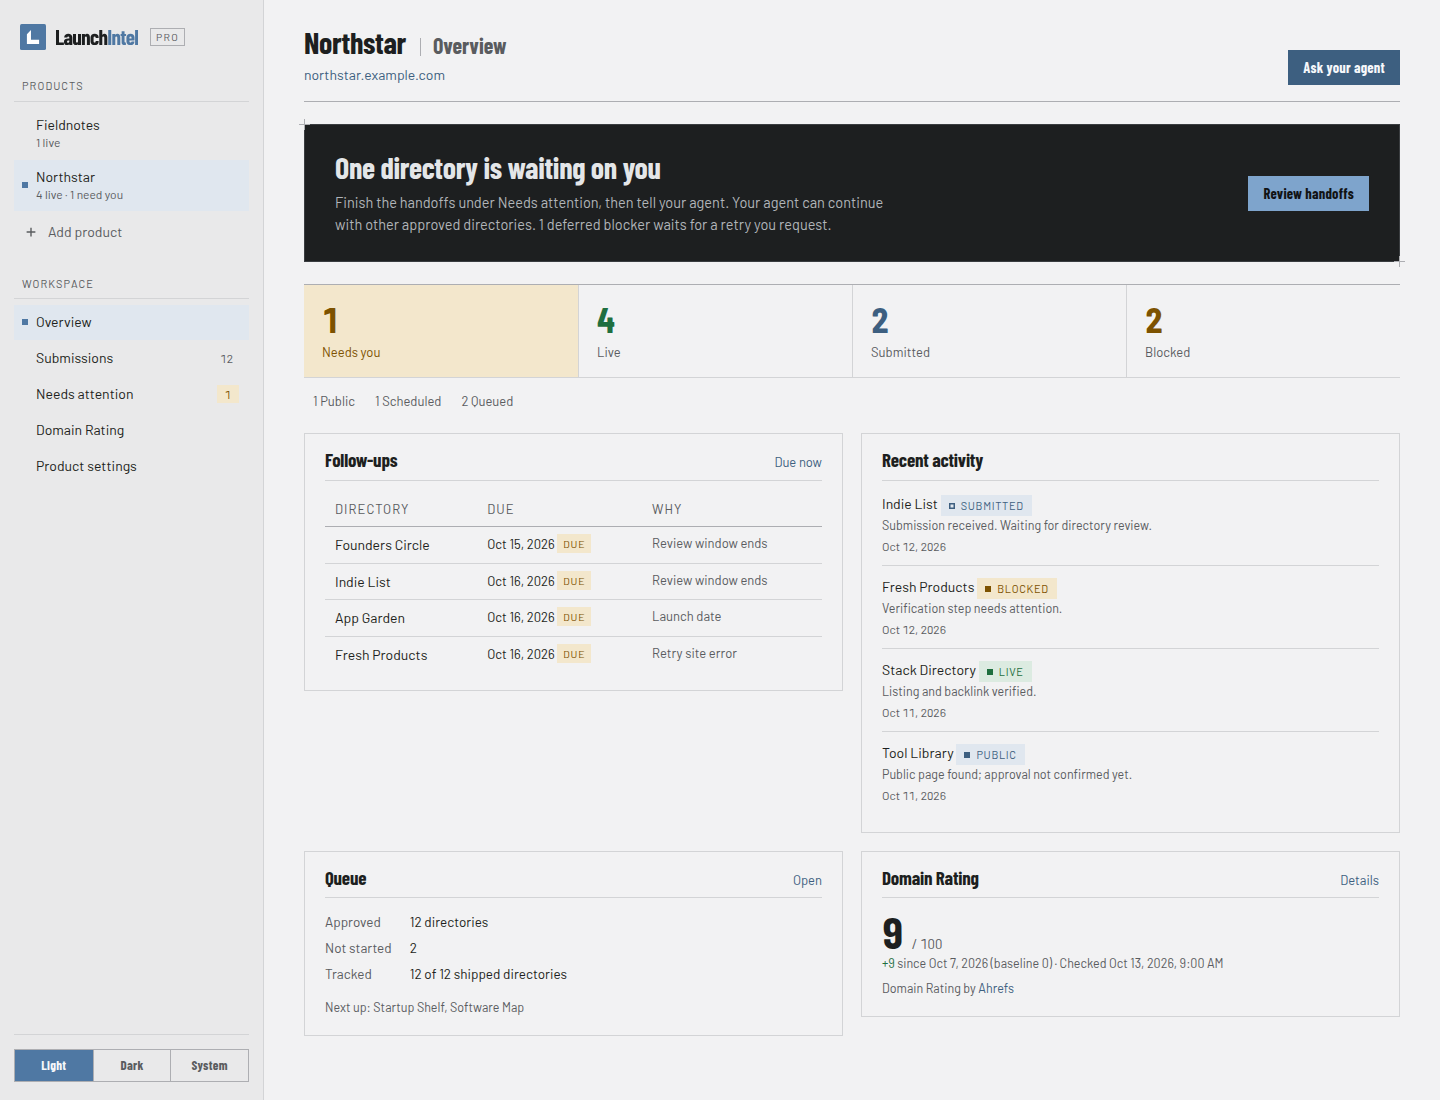Add a new product
The image size is (1440, 1100).
pos(132,232)
